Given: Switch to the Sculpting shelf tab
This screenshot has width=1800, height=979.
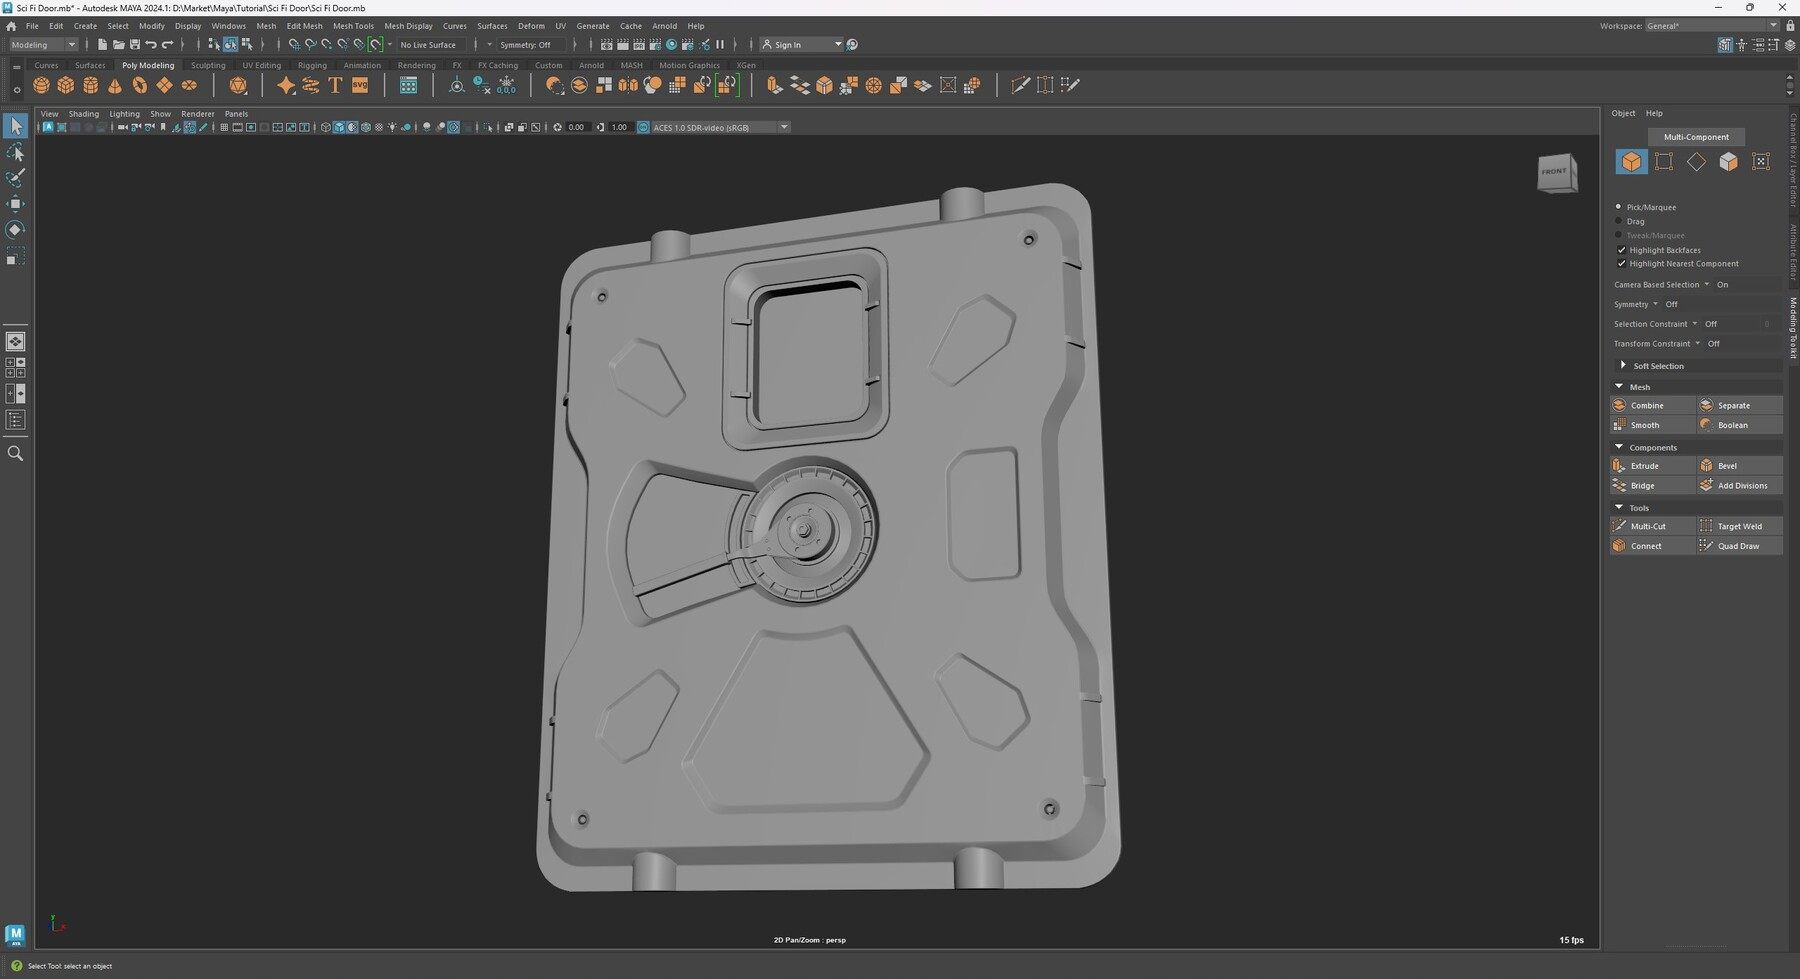Looking at the screenshot, I should point(208,66).
